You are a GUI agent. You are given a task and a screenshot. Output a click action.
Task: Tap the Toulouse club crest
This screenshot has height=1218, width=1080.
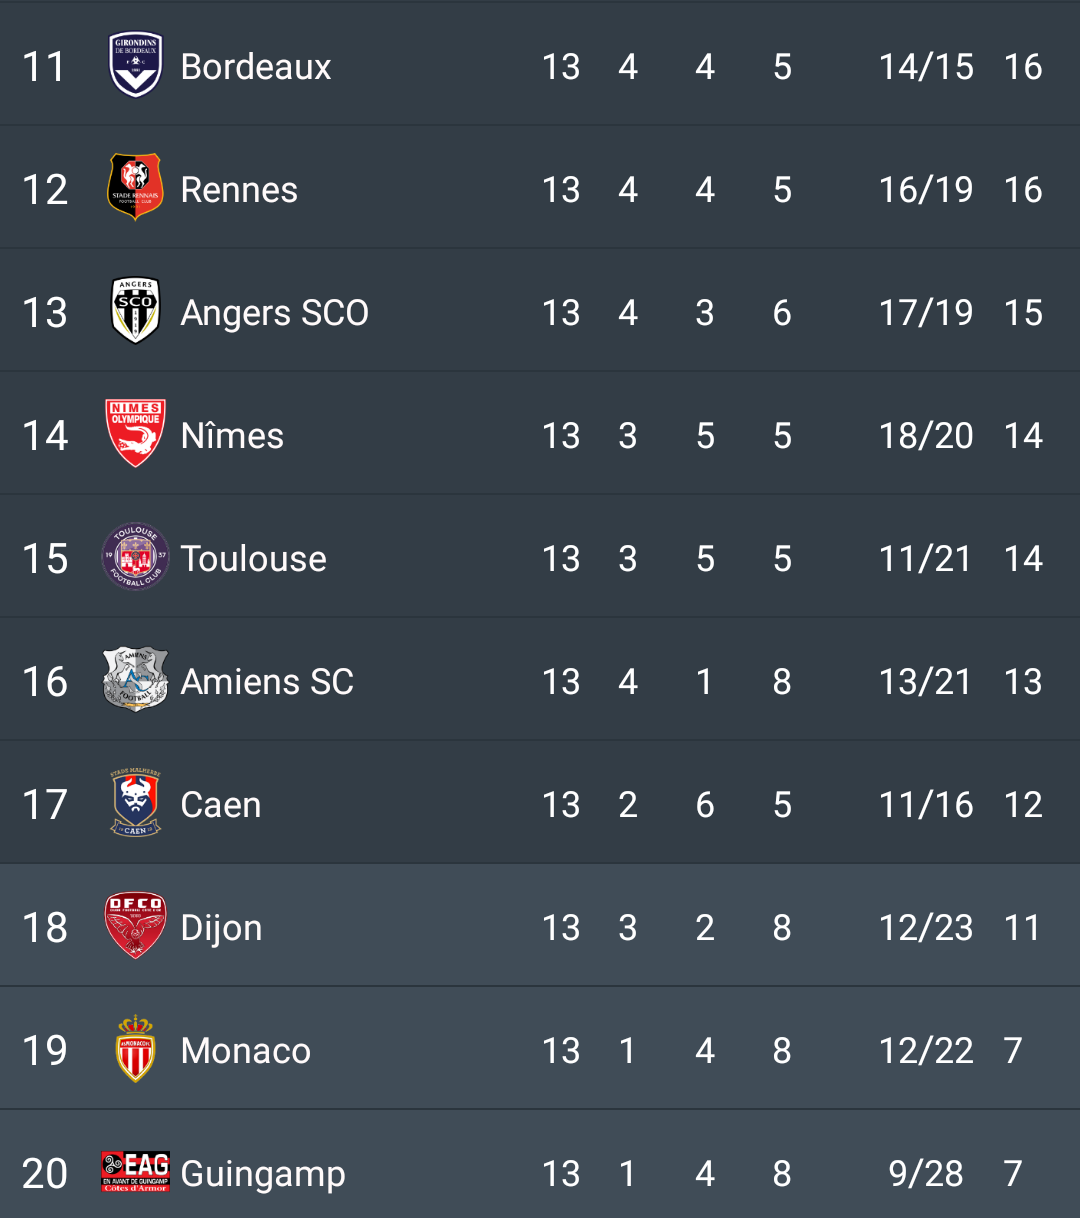pos(135,557)
